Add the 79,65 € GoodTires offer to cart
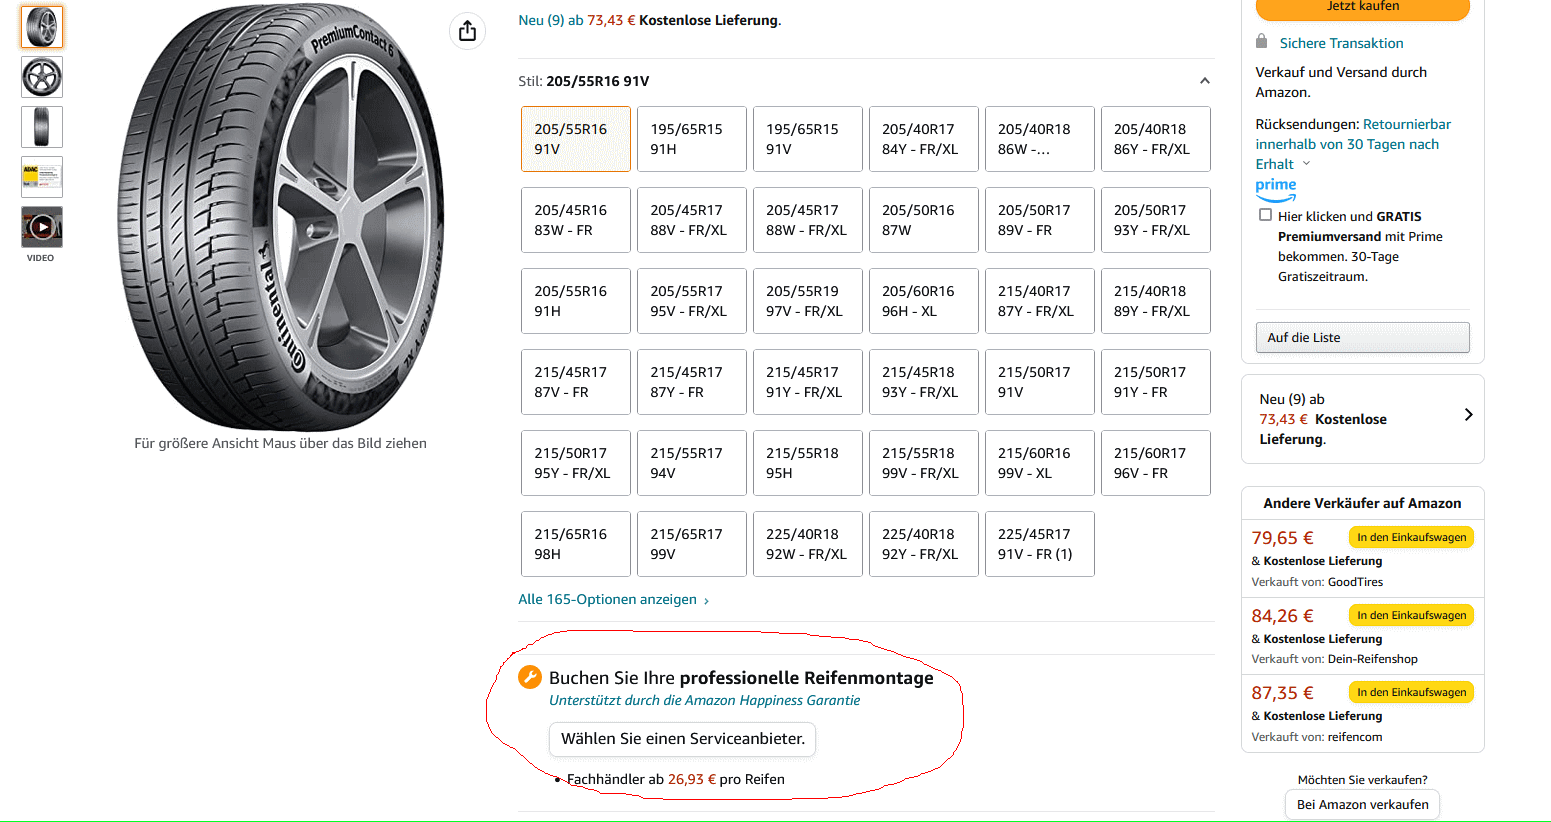The height and width of the screenshot is (822, 1551). (x=1411, y=538)
